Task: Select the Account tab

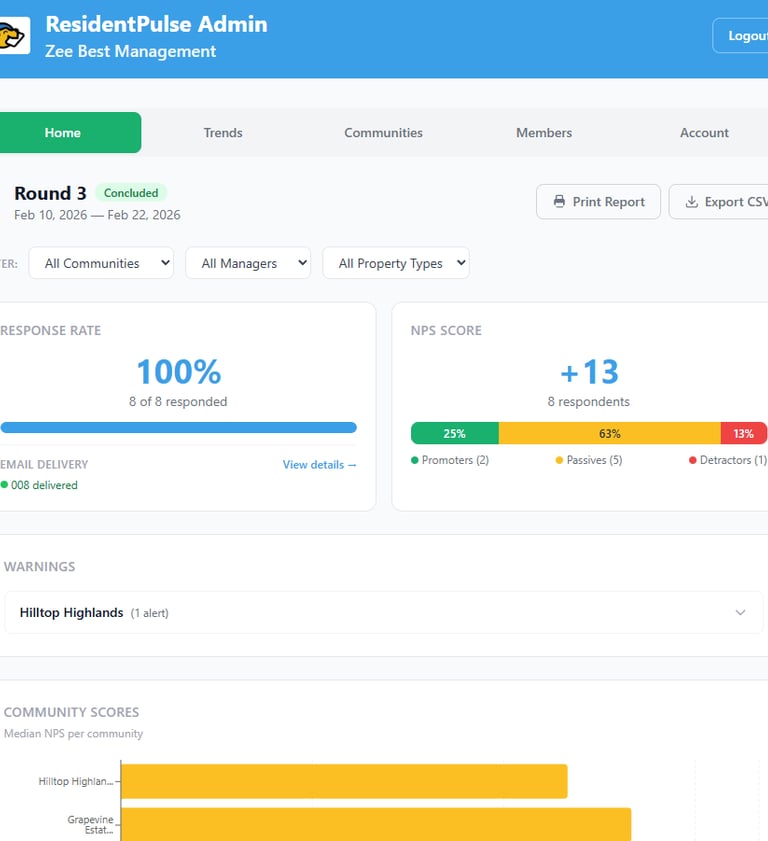Action: pos(704,132)
